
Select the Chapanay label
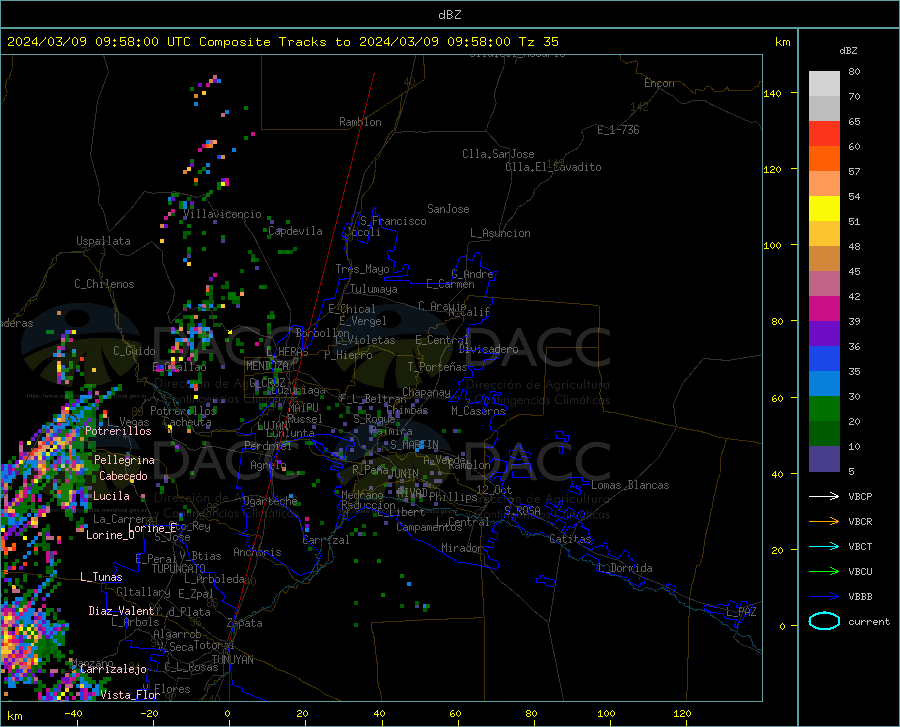pyautogui.click(x=426, y=392)
